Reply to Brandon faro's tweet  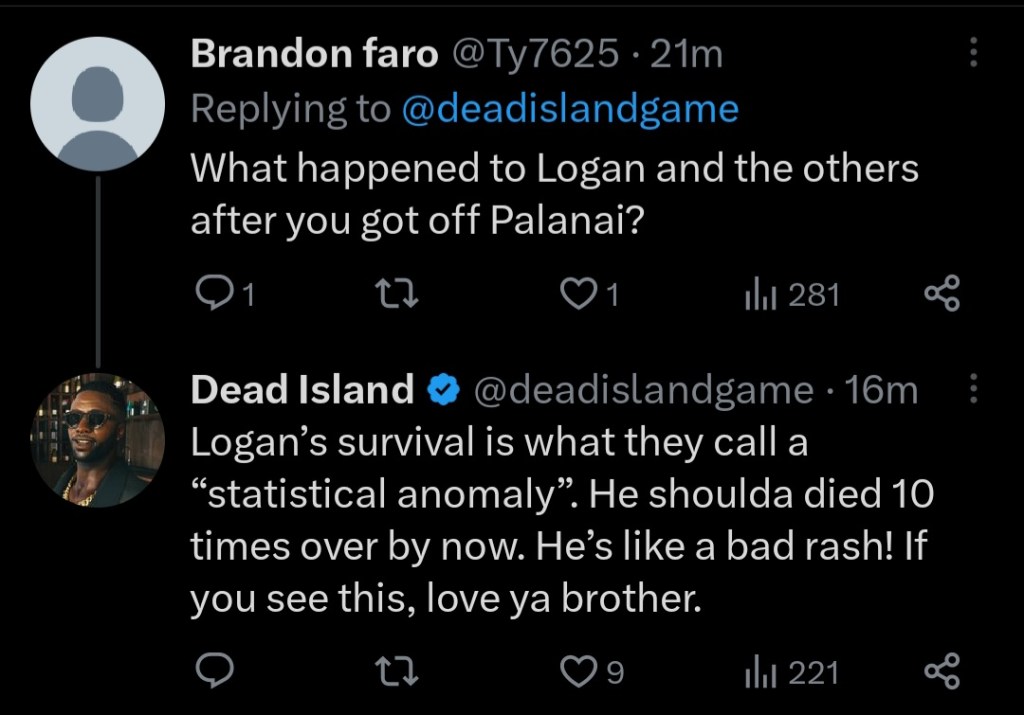tap(211, 294)
